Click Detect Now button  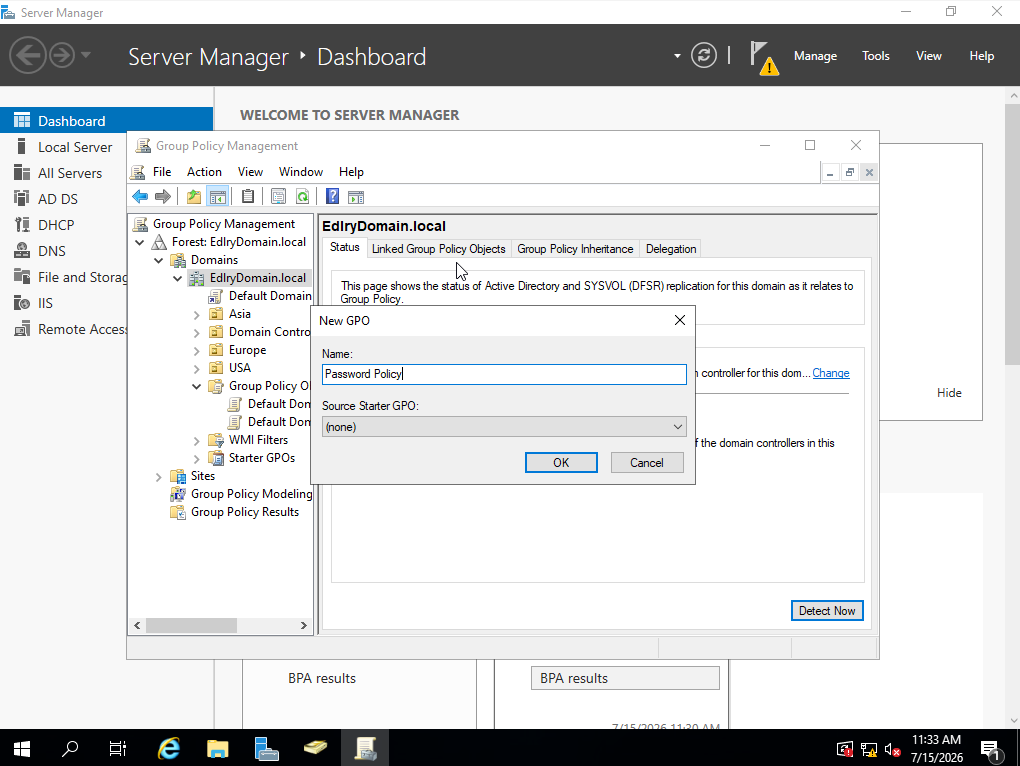point(827,611)
